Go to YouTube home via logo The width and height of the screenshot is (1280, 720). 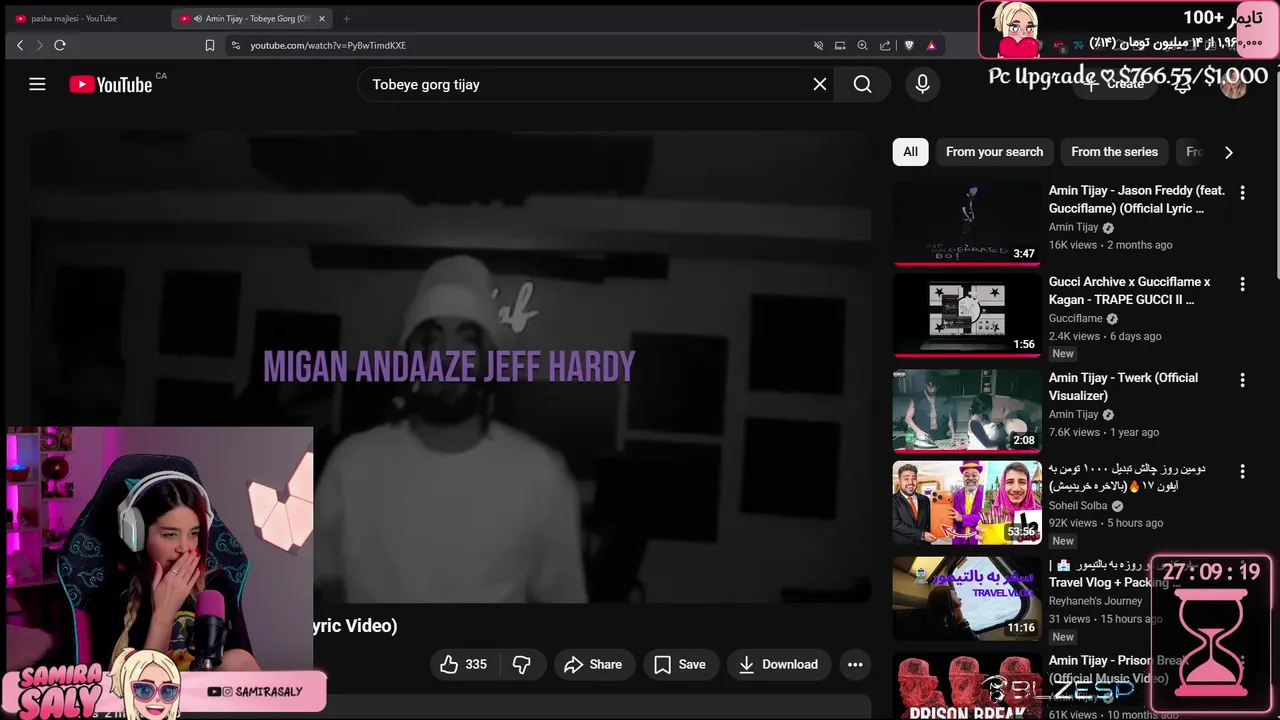click(x=111, y=85)
